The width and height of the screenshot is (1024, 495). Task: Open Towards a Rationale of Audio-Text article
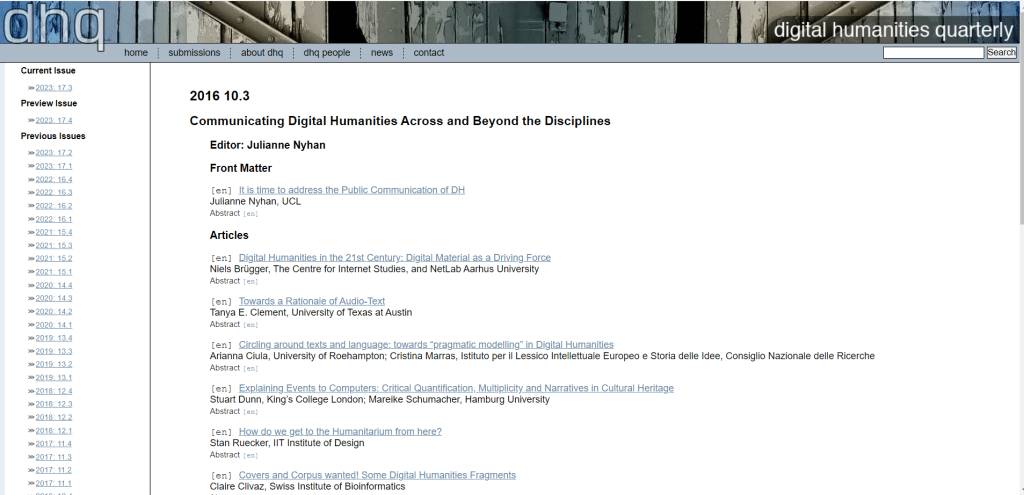pos(311,301)
